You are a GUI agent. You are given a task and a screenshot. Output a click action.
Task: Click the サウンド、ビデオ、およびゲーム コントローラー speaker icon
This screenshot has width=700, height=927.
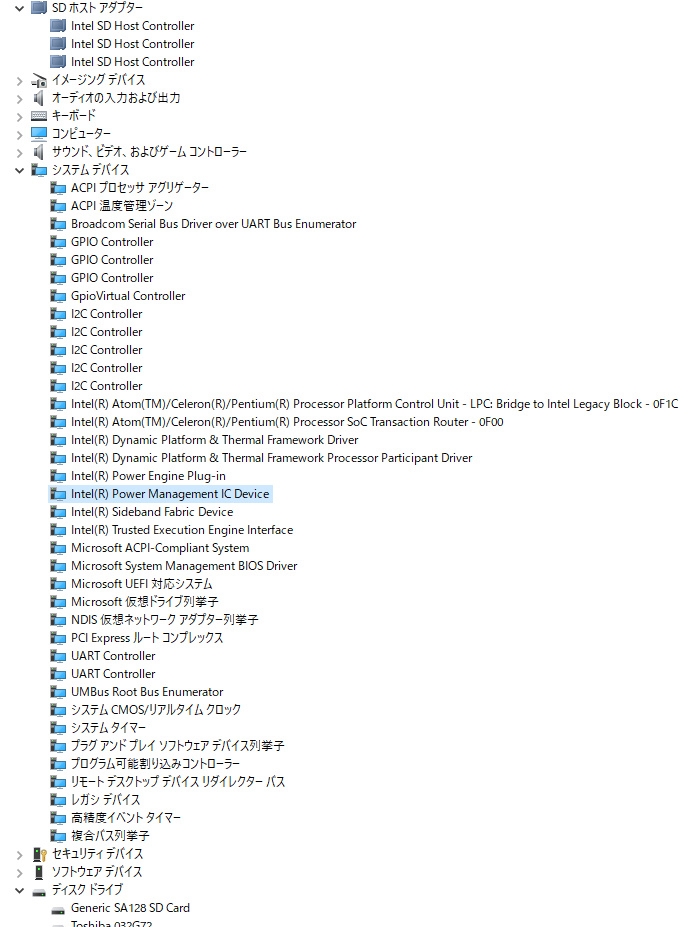(x=38, y=152)
